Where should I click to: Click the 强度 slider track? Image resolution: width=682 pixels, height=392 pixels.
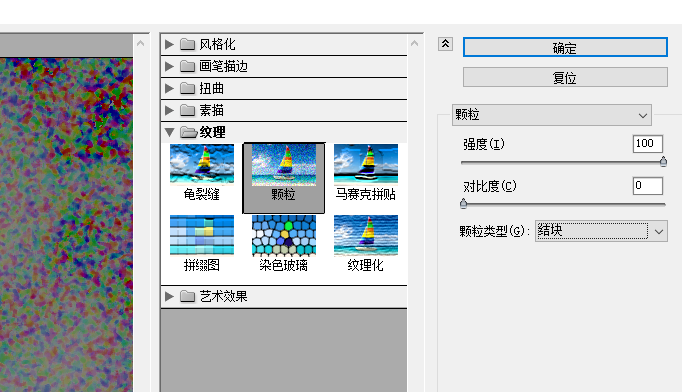[x=563, y=162]
